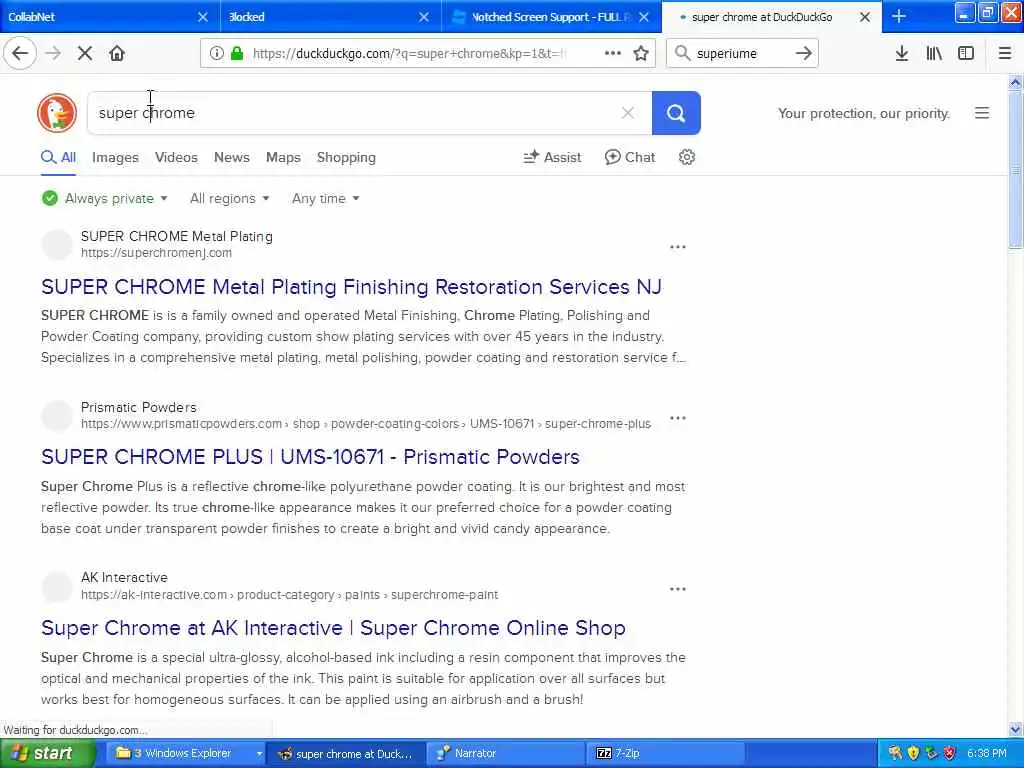Open Narrator from the taskbar
This screenshot has height=768, width=1024.
(x=506, y=754)
